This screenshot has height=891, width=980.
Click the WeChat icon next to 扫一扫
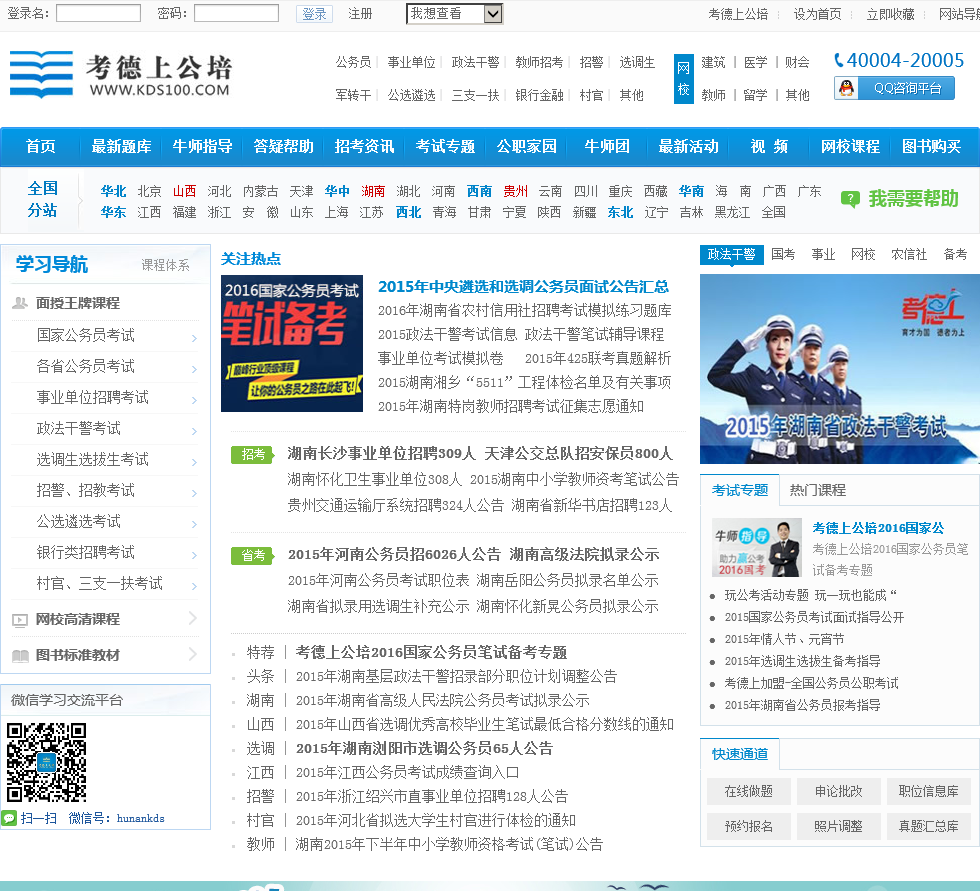(x=9, y=818)
